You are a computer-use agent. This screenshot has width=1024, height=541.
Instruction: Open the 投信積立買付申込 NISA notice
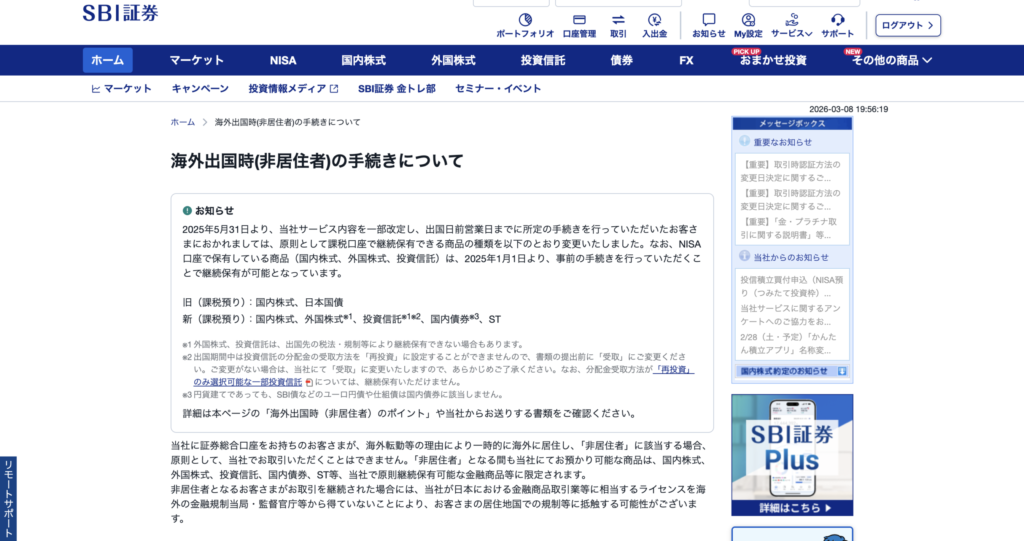[x=792, y=286]
